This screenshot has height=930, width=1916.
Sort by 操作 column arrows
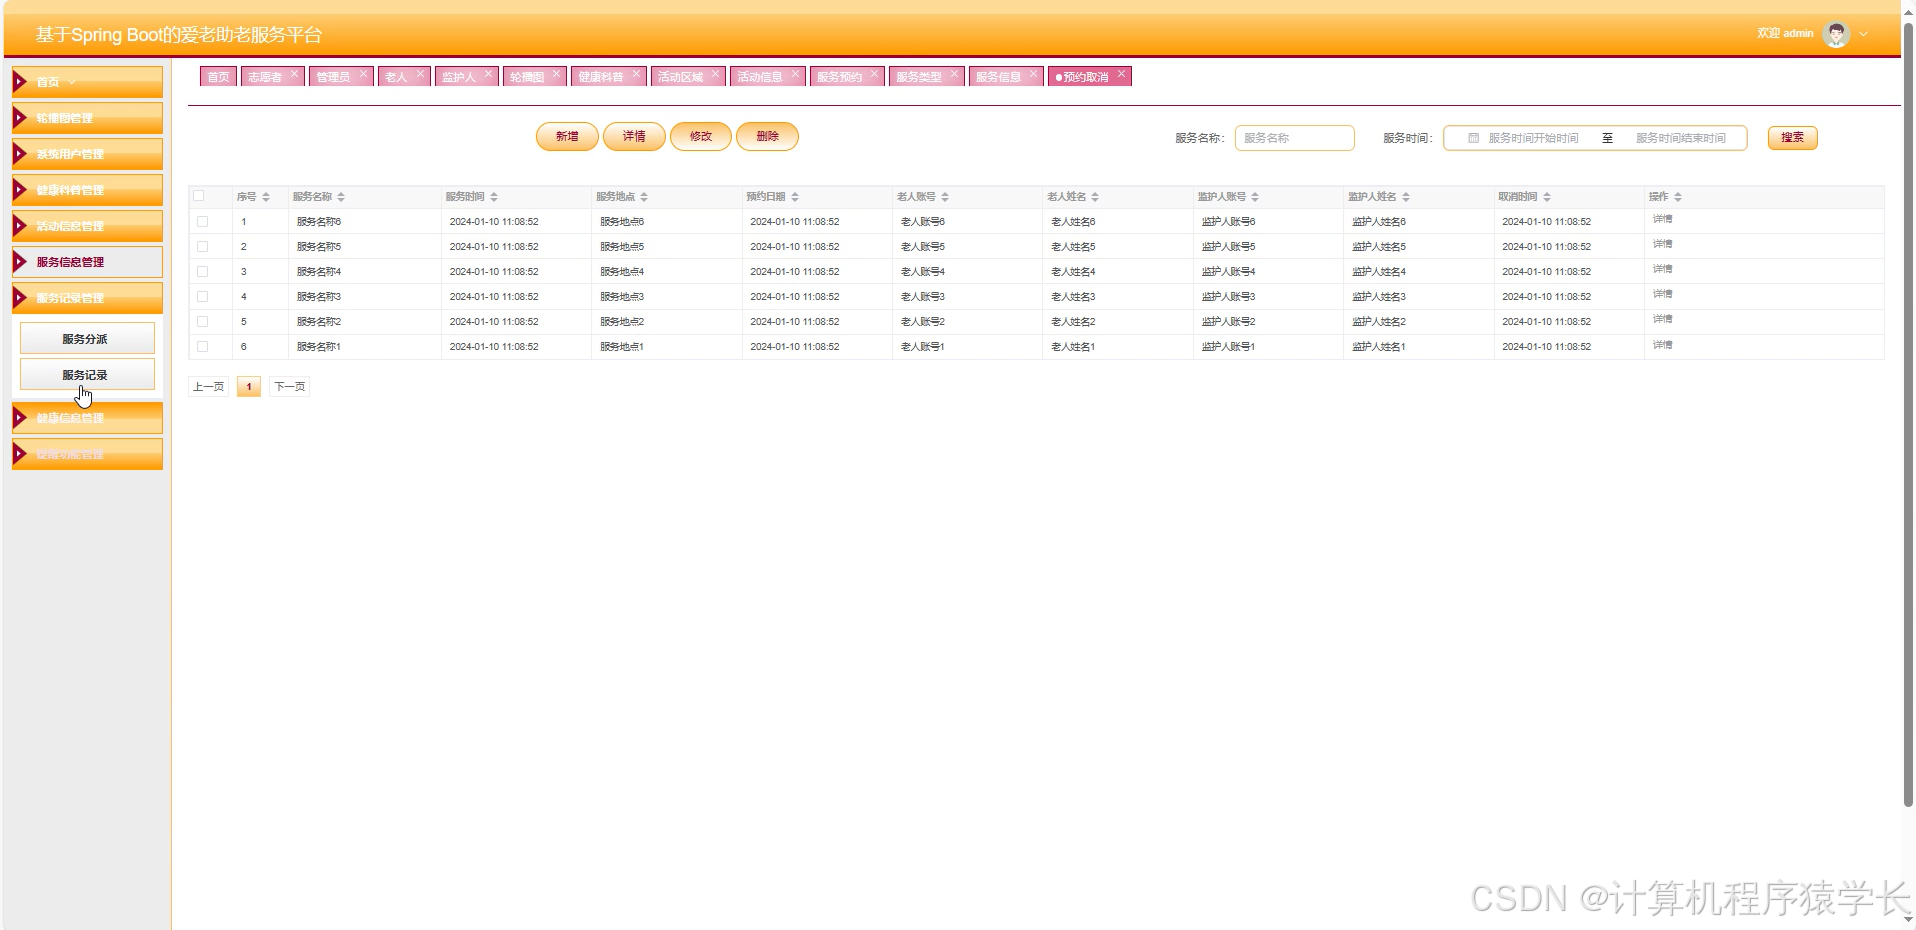pyautogui.click(x=1678, y=197)
